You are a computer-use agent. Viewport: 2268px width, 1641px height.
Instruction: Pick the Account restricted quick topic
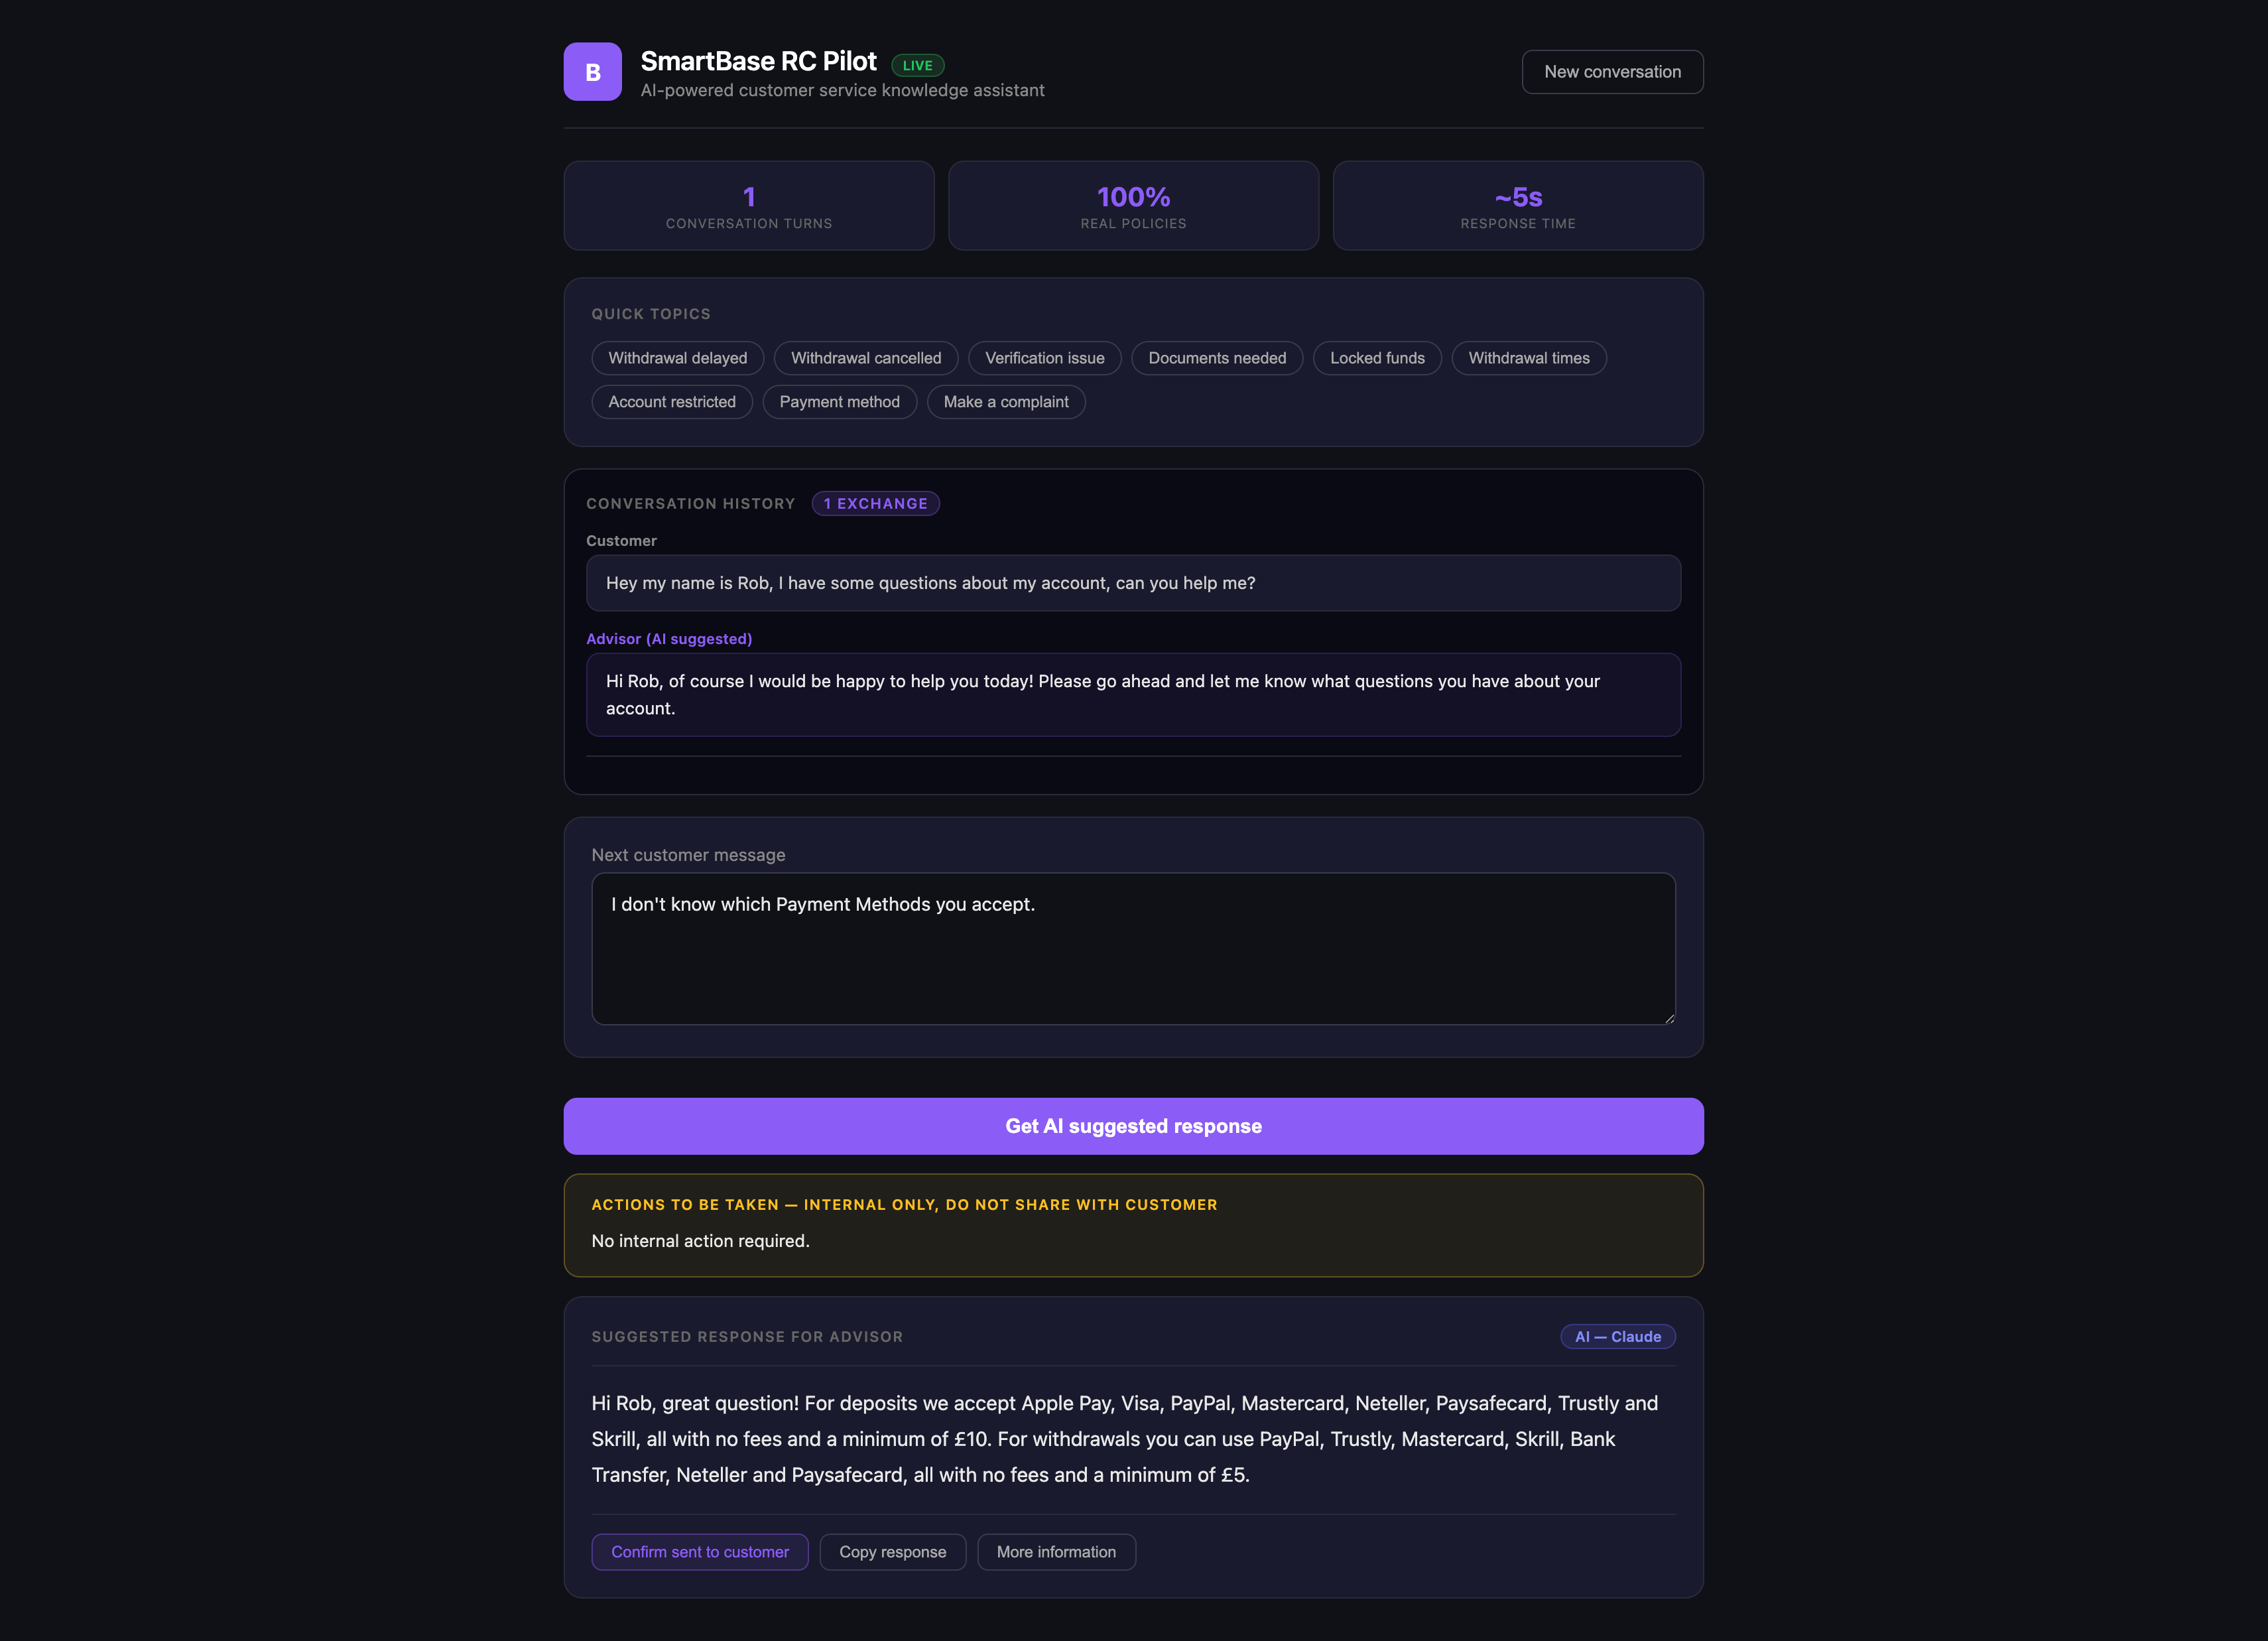[x=672, y=402]
